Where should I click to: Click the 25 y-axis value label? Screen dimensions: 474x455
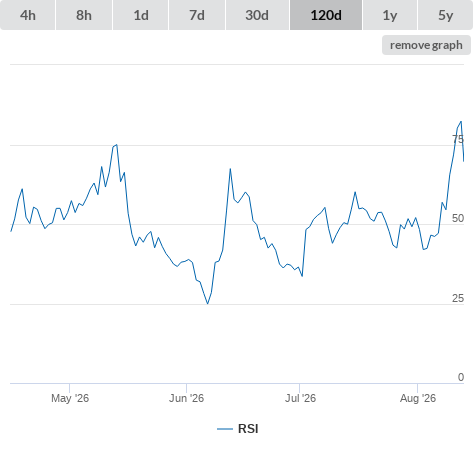tap(458, 298)
